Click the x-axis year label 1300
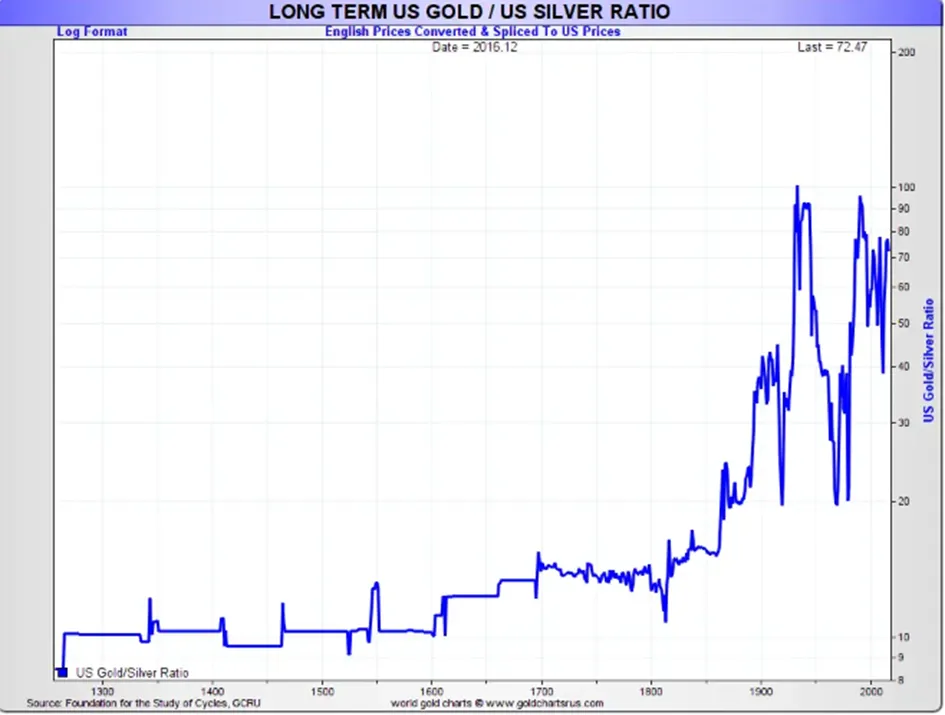The width and height of the screenshot is (945, 715). pyautogui.click(x=103, y=691)
